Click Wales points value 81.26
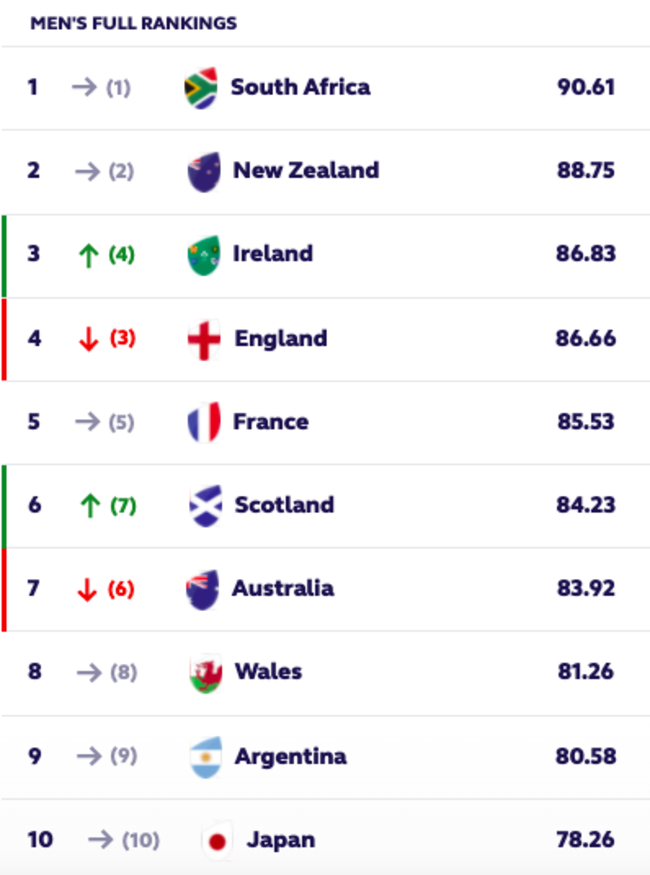Screen dimensions: 650x875 tap(586, 672)
